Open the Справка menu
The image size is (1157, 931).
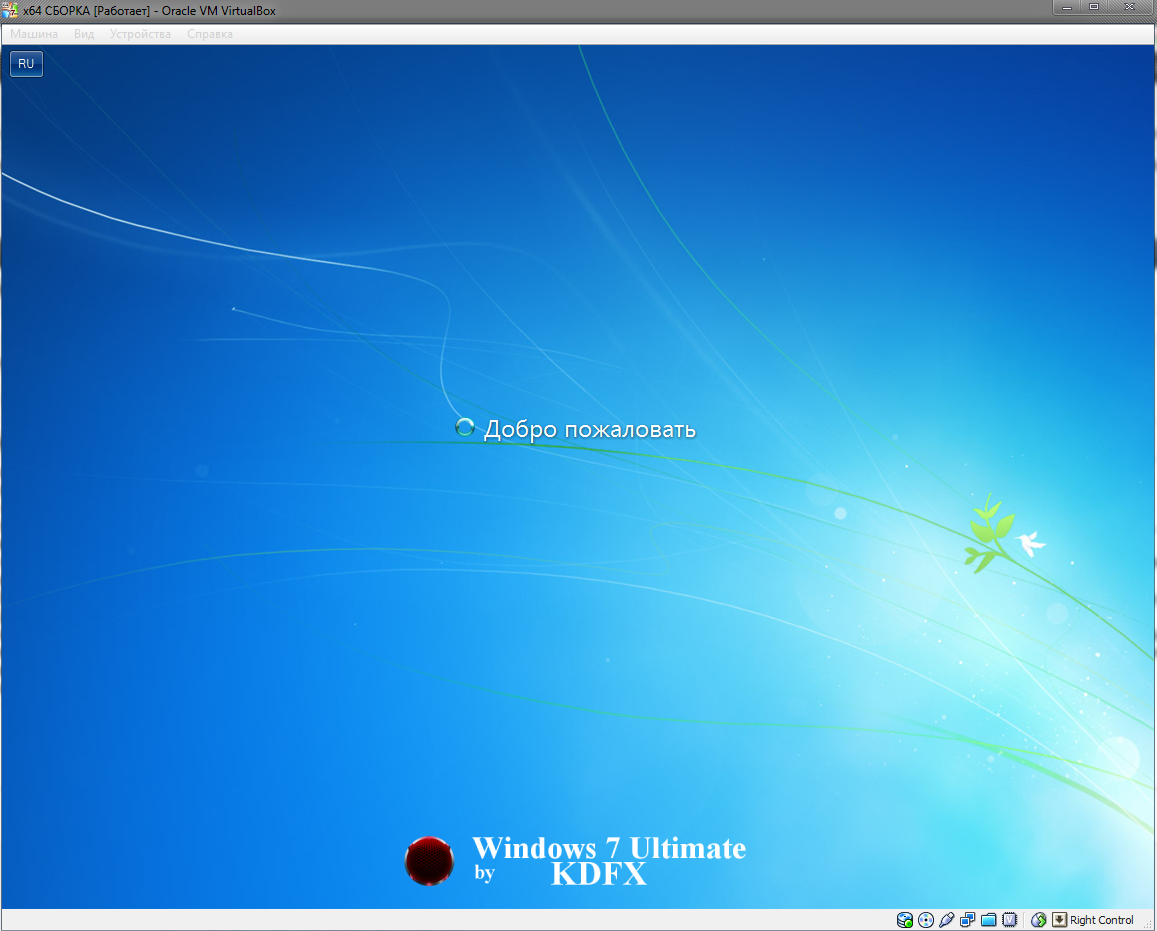pyautogui.click(x=210, y=34)
